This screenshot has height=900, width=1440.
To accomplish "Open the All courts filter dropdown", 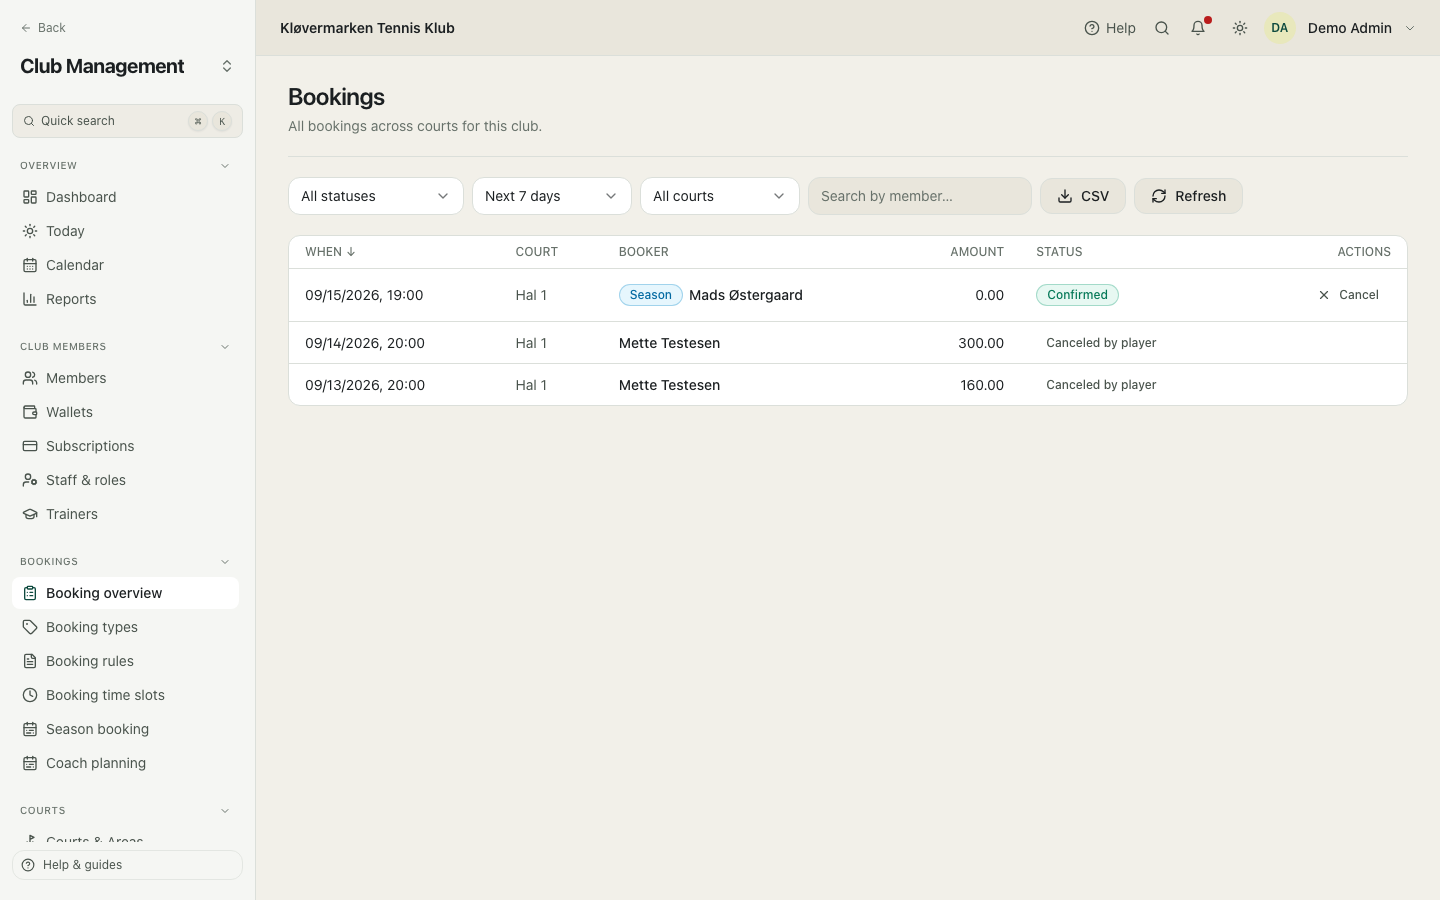I will [720, 196].
